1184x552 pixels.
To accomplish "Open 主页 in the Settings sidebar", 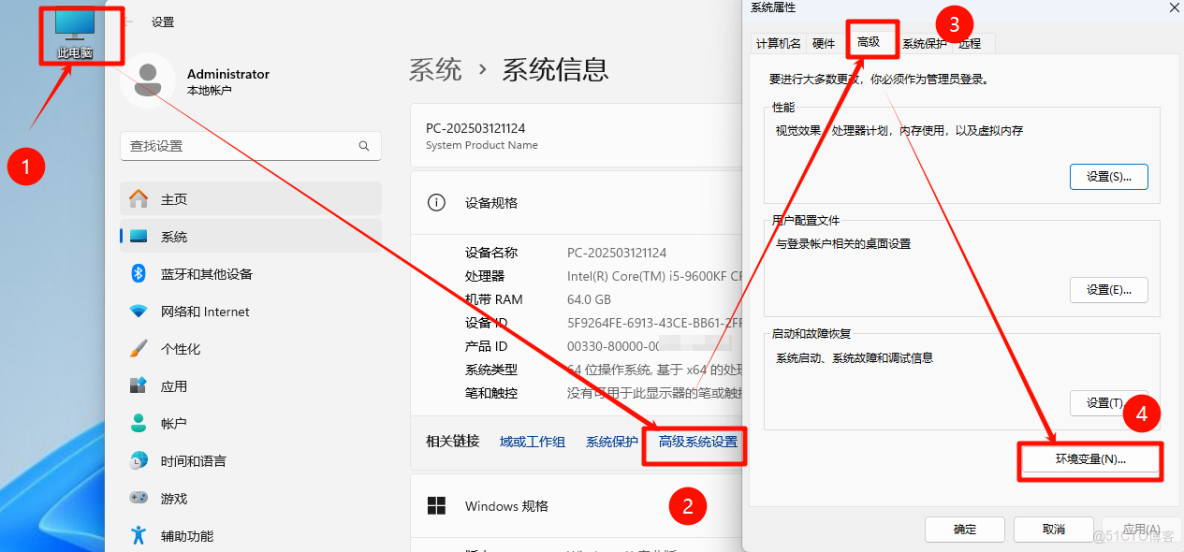I will pos(251,199).
